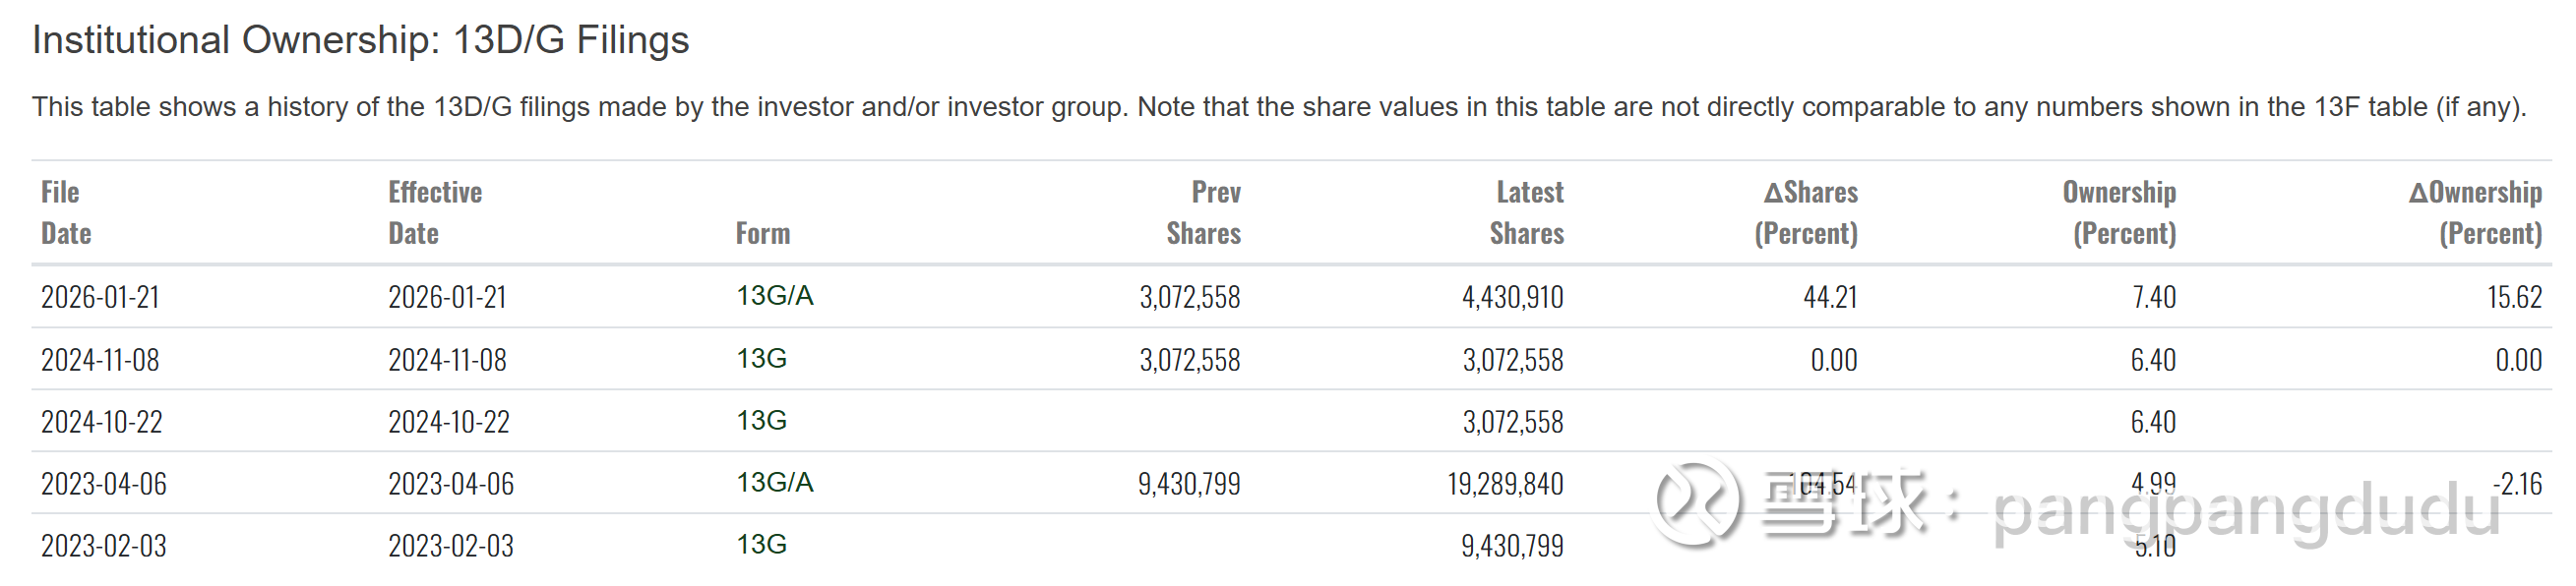Select the 4,430,910 latest shares cell
The image size is (2576, 586).
[x=1512, y=297]
